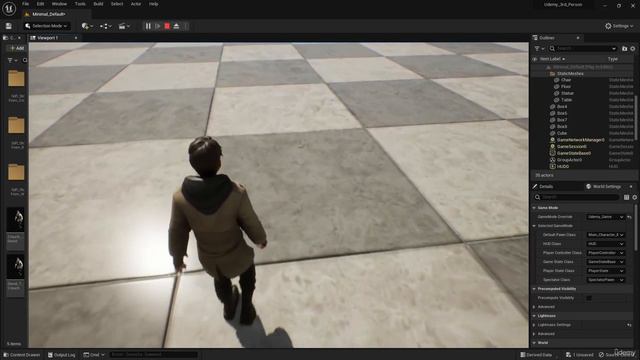Open the Tools menu
This screenshot has width=640, height=360.
coord(80,4)
